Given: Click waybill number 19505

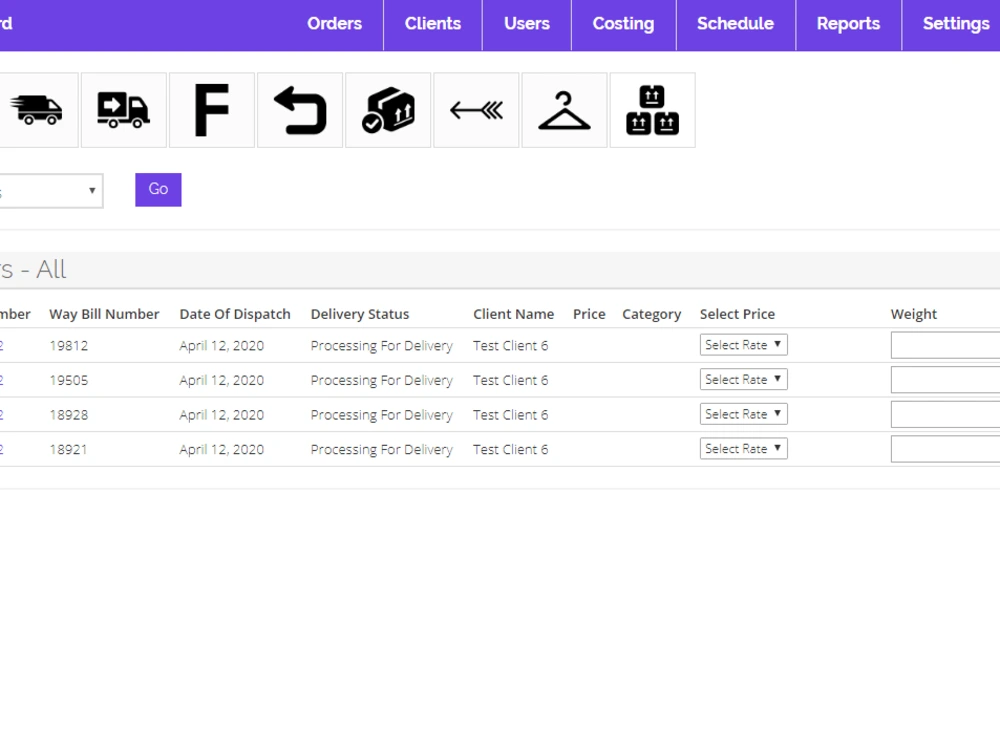Looking at the screenshot, I should [x=69, y=380].
